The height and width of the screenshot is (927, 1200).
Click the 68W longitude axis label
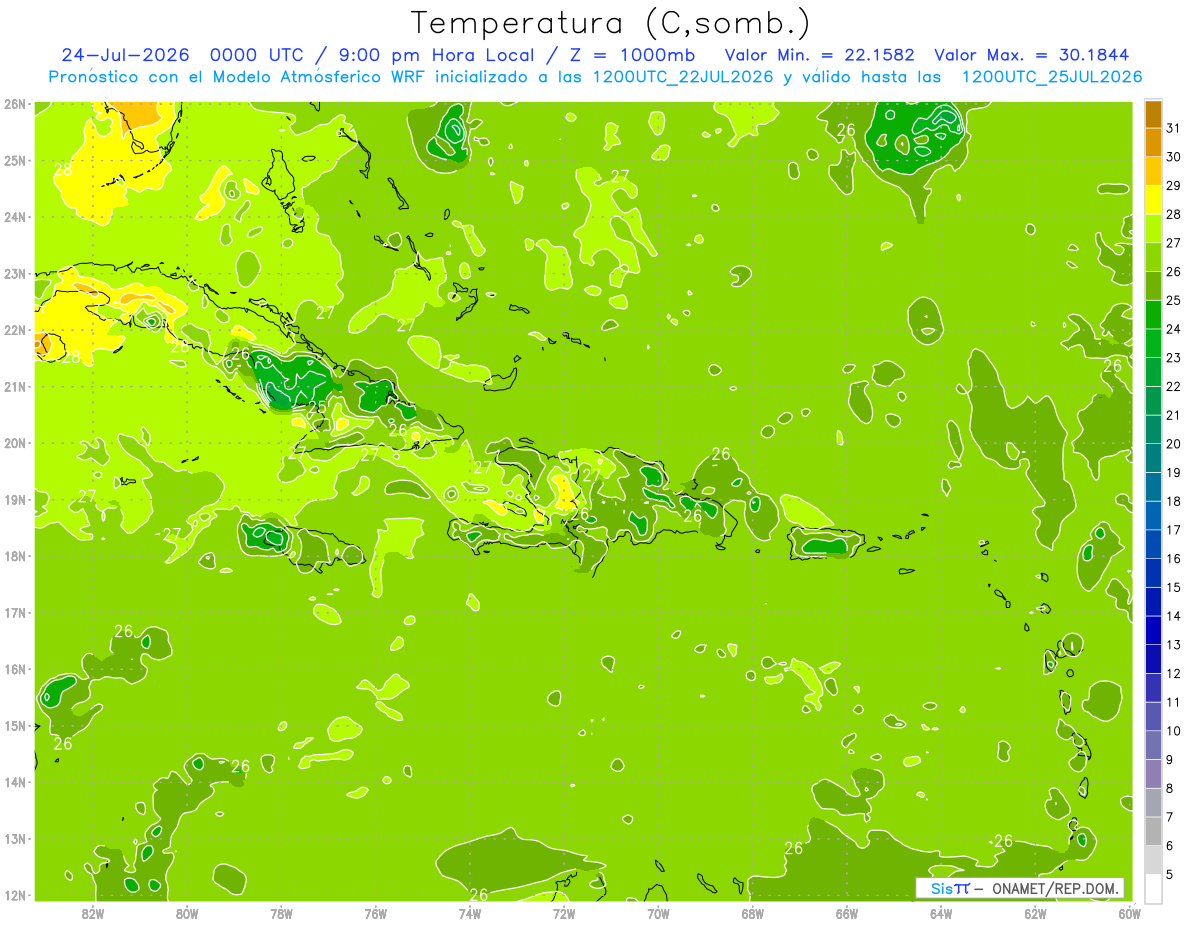753,912
